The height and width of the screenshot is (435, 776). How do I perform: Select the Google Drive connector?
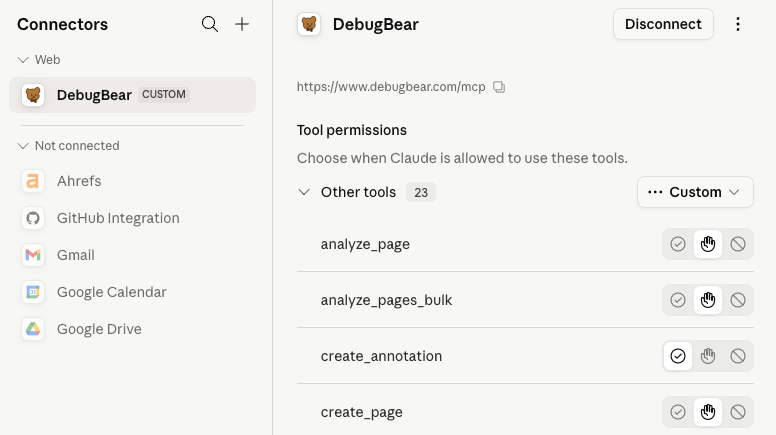click(132, 329)
